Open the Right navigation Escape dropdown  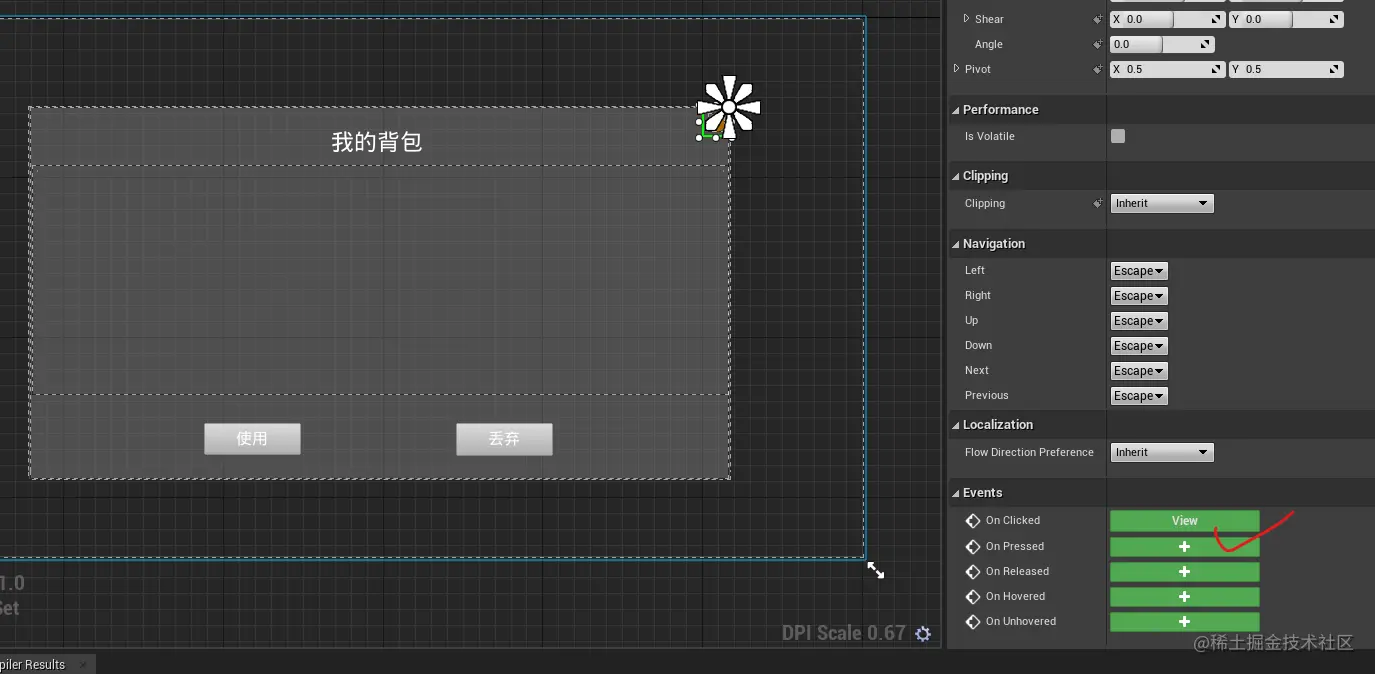[x=1139, y=296]
